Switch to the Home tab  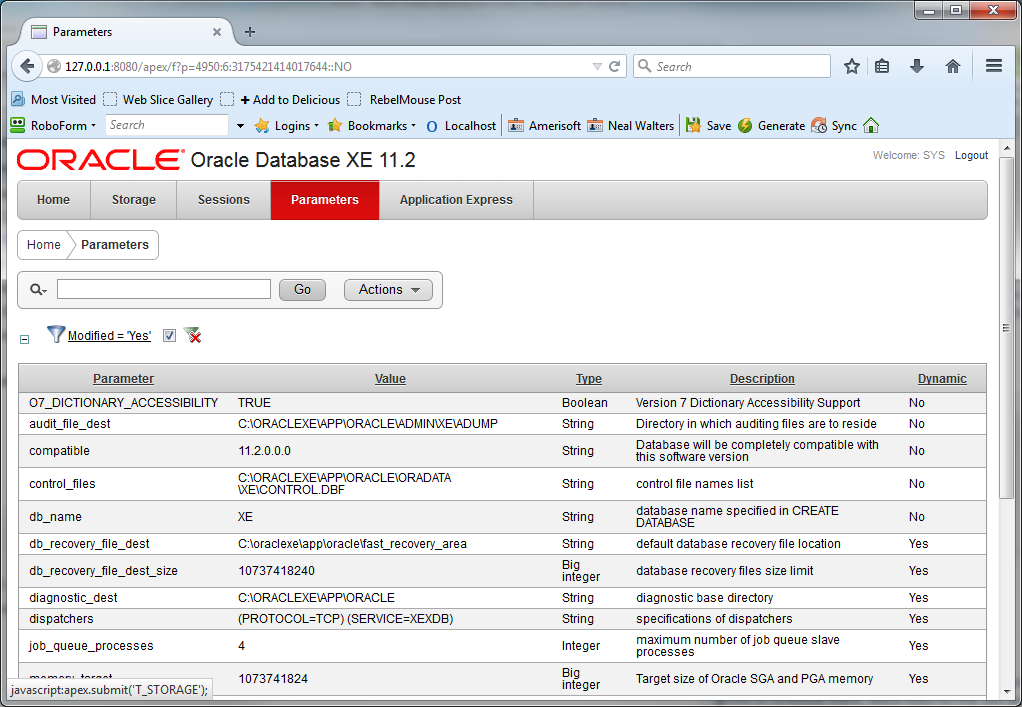pyautogui.click(x=53, y=200)
